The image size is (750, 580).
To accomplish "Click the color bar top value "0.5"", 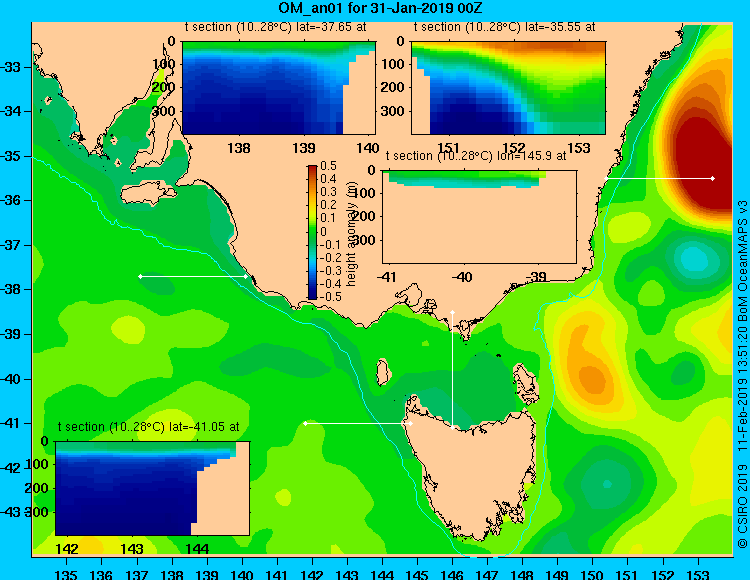I will click(329, 166).
